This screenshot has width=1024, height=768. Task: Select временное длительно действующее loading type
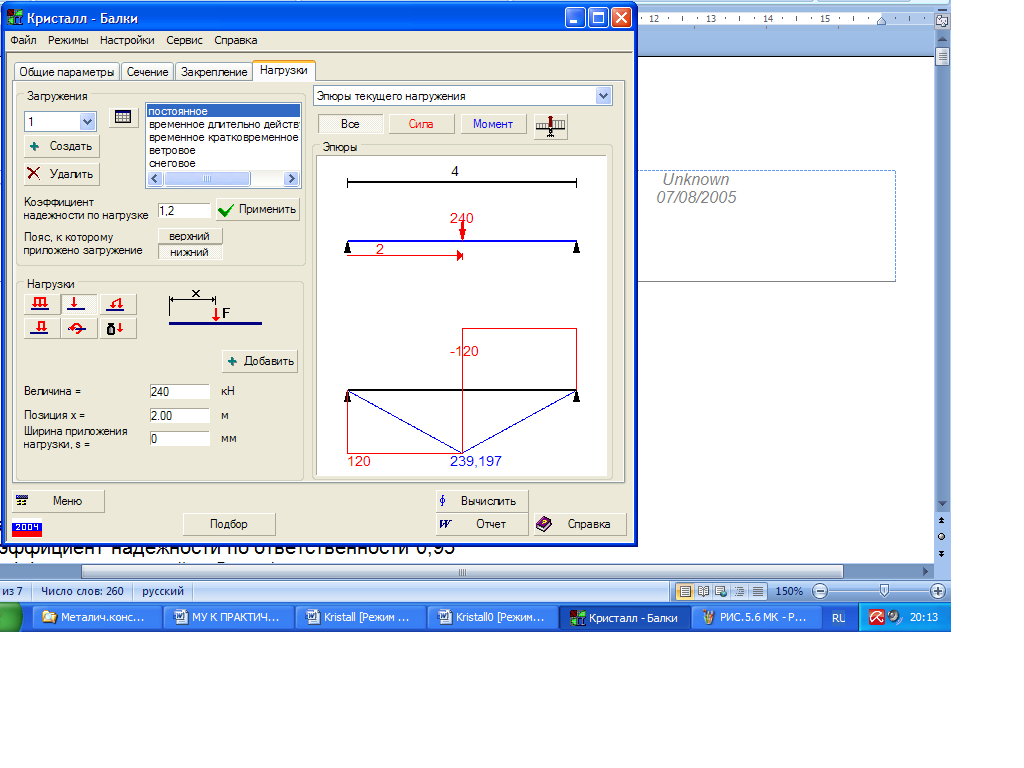[x=223, y=124]
